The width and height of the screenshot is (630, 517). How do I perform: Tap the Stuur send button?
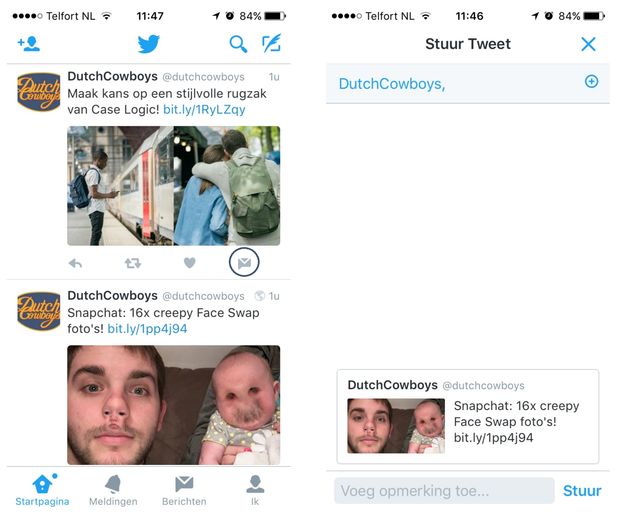coord(582,490)
